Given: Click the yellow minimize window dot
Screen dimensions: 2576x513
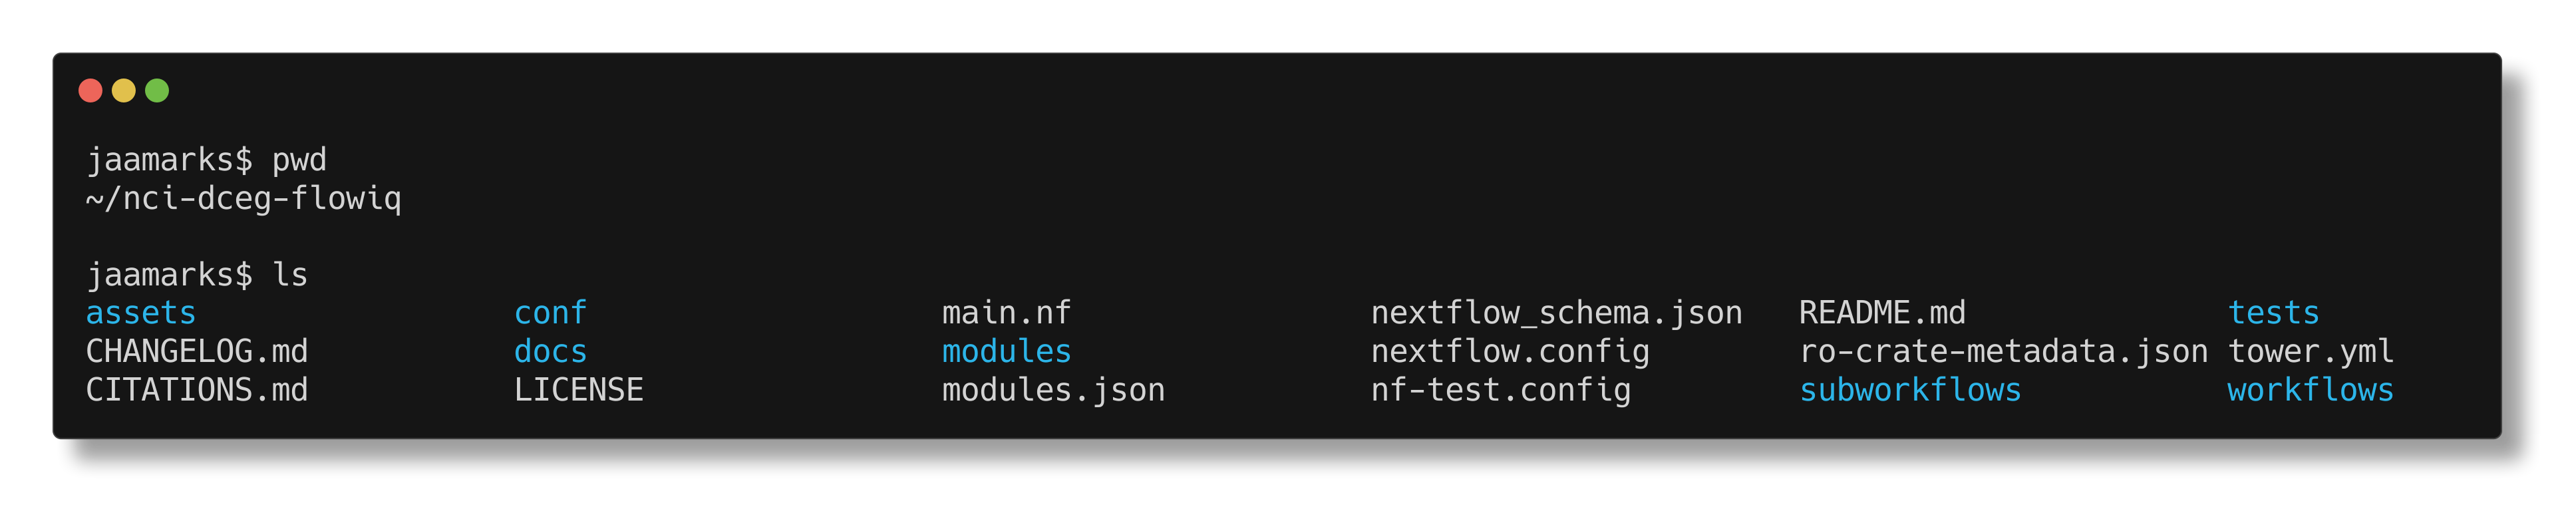Looking at the screenshot, I should pyautogui.click(x=124, y=91).
